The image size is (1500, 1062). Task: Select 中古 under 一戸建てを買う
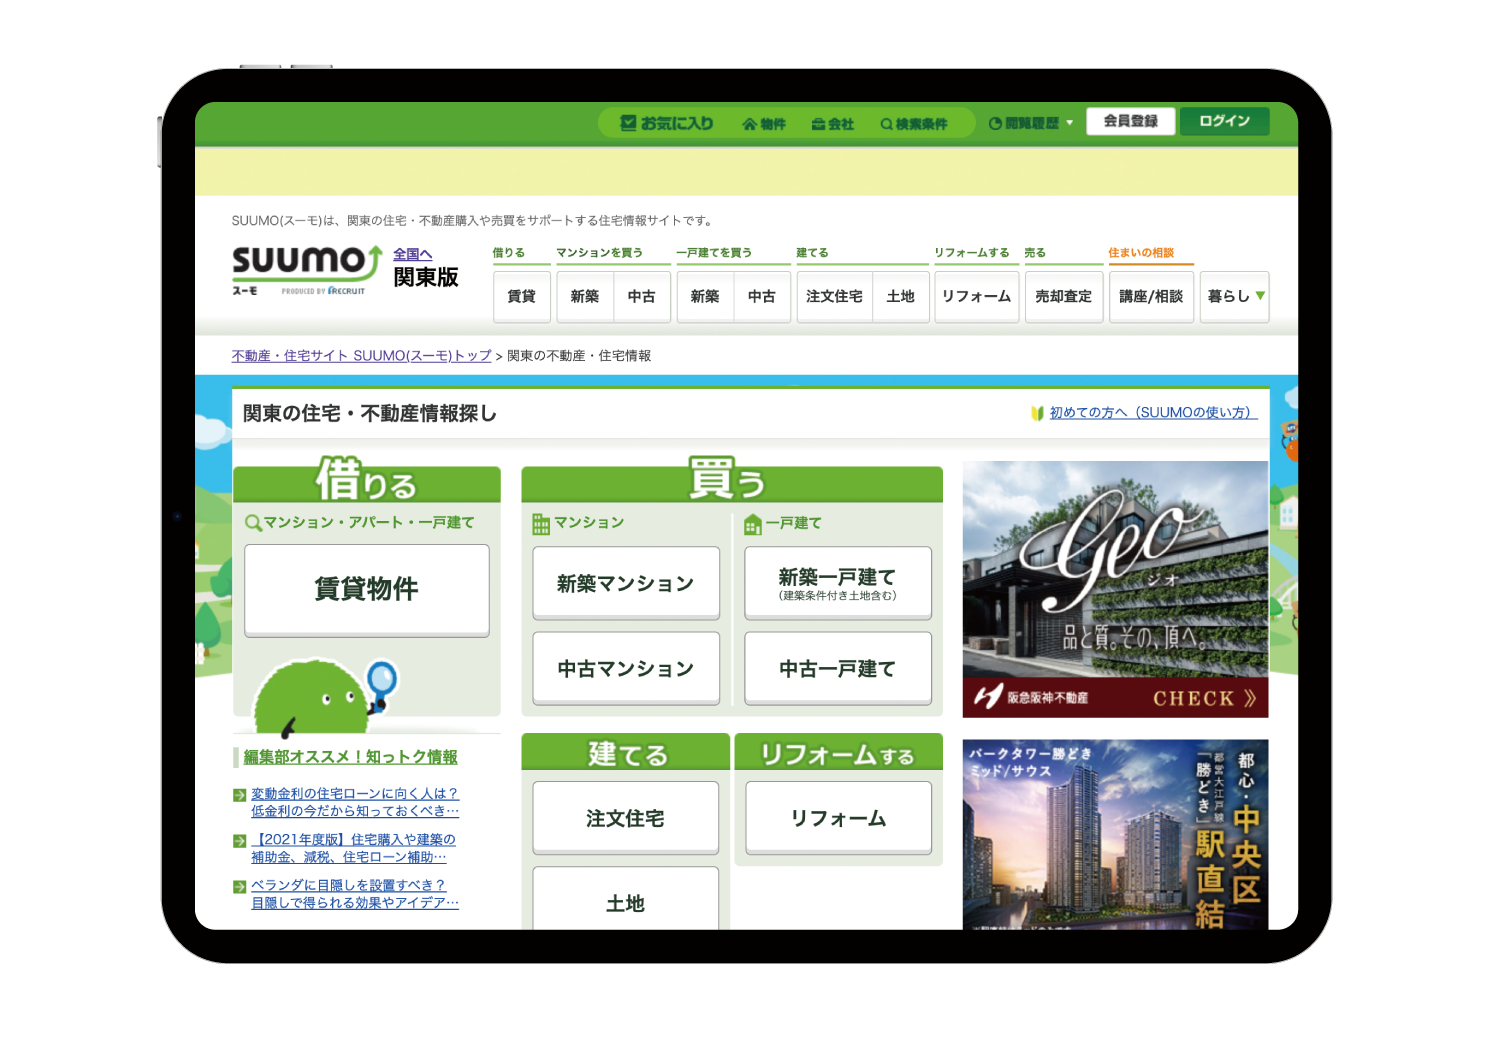(x=762, y=297)
